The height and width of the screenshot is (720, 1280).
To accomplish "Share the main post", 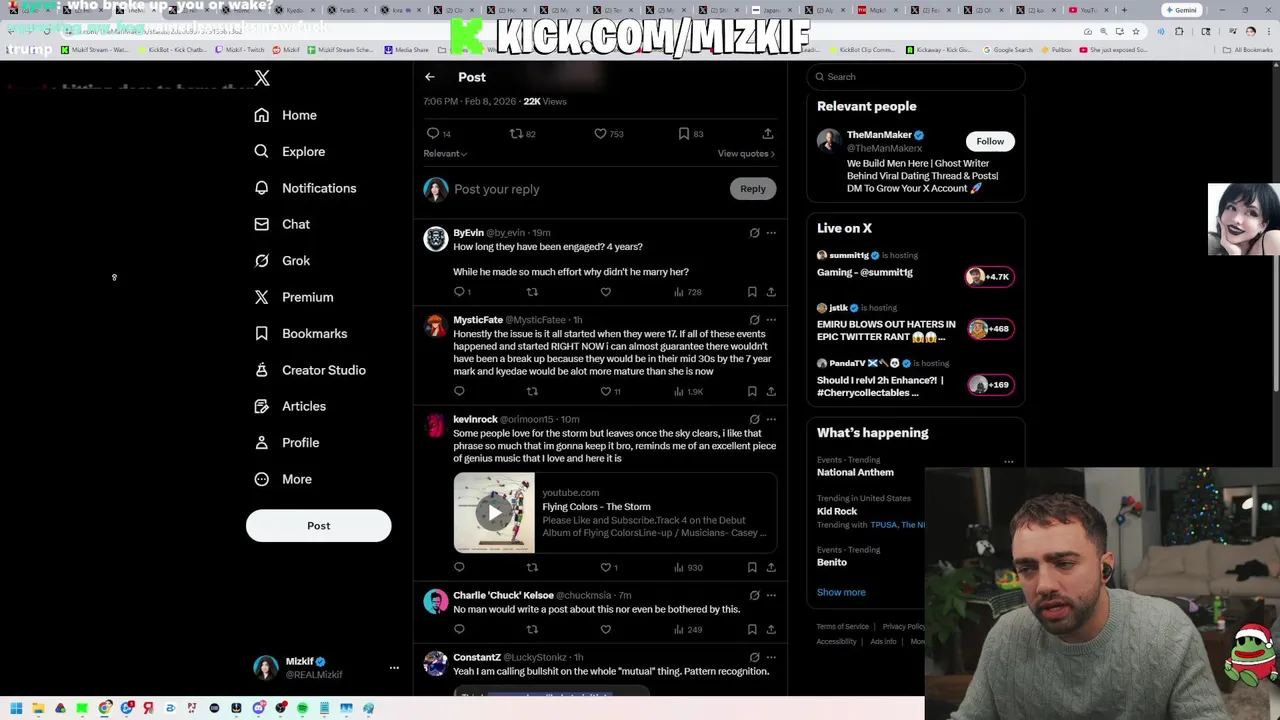I will pyautogui.click(x=768, y=133).
